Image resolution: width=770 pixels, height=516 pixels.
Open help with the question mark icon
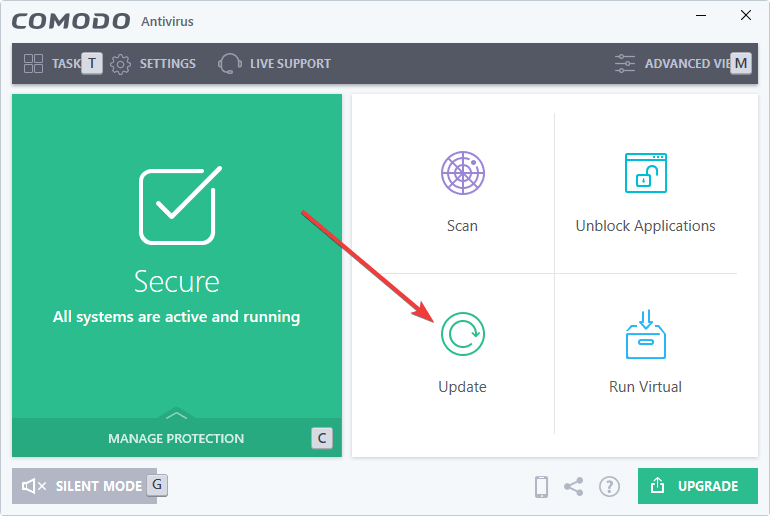[609, 487]
